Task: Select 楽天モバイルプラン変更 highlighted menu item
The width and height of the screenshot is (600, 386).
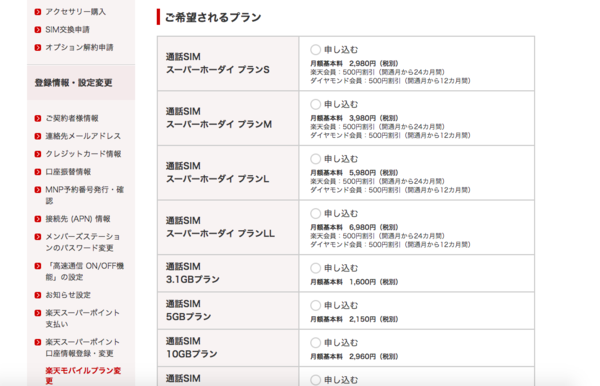Action: coord(83,376)
